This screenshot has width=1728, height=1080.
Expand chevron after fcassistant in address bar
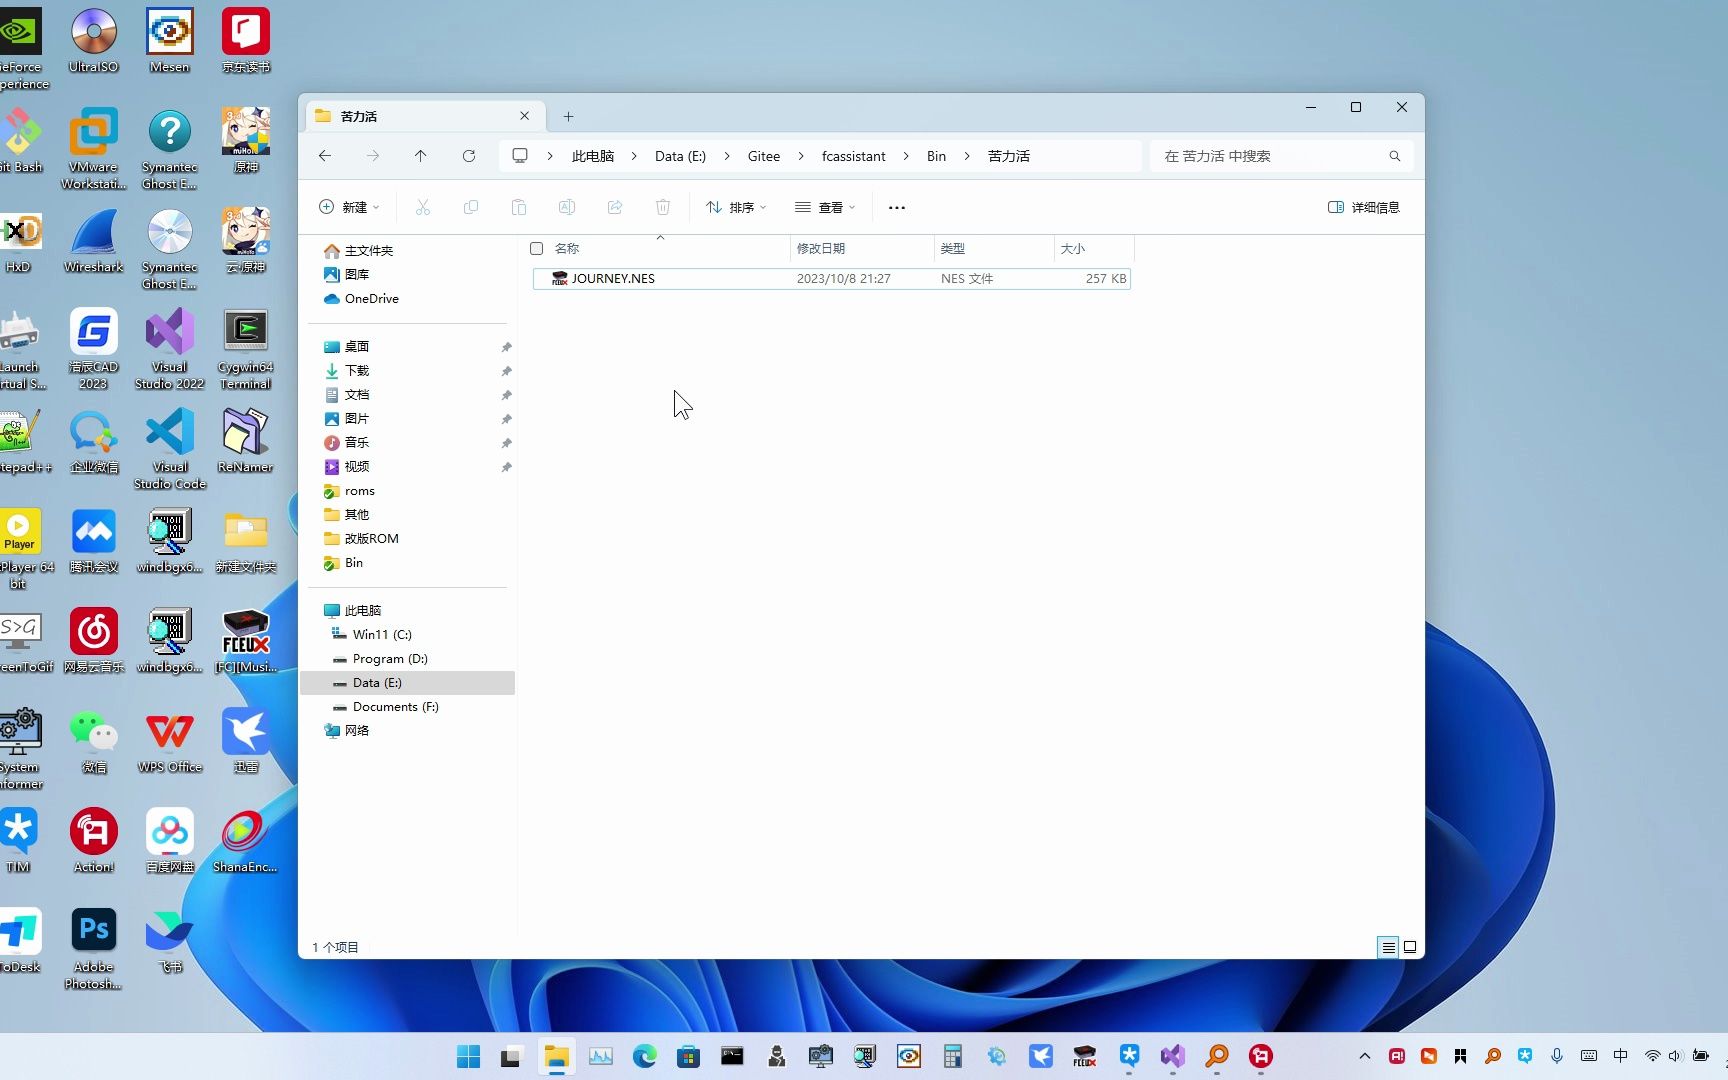(x=906, y=156)
